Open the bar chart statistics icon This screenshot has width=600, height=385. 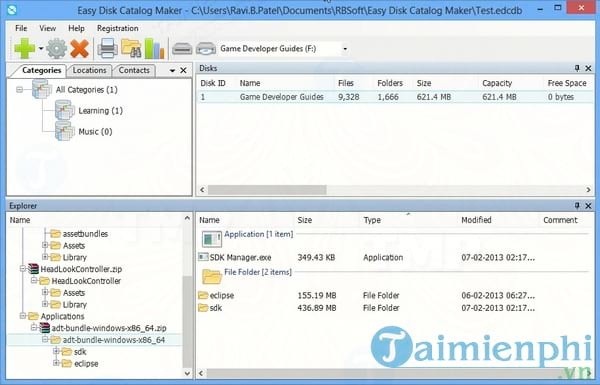coord(154,49)
